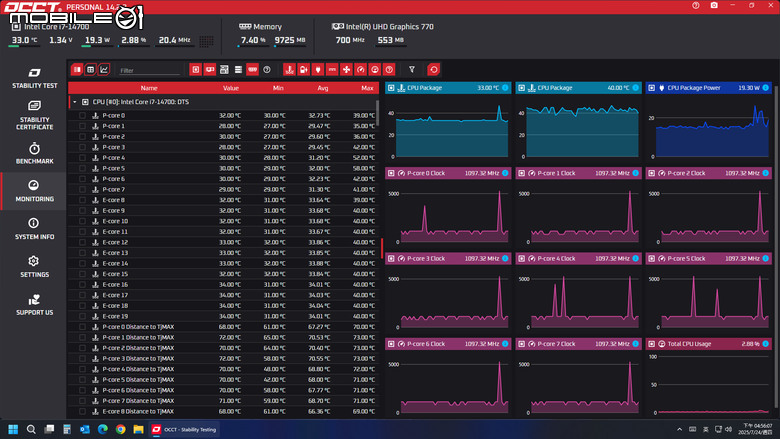Go to the Benchmark section
Screen dimensions: 780x439
[x=34, y=154]
